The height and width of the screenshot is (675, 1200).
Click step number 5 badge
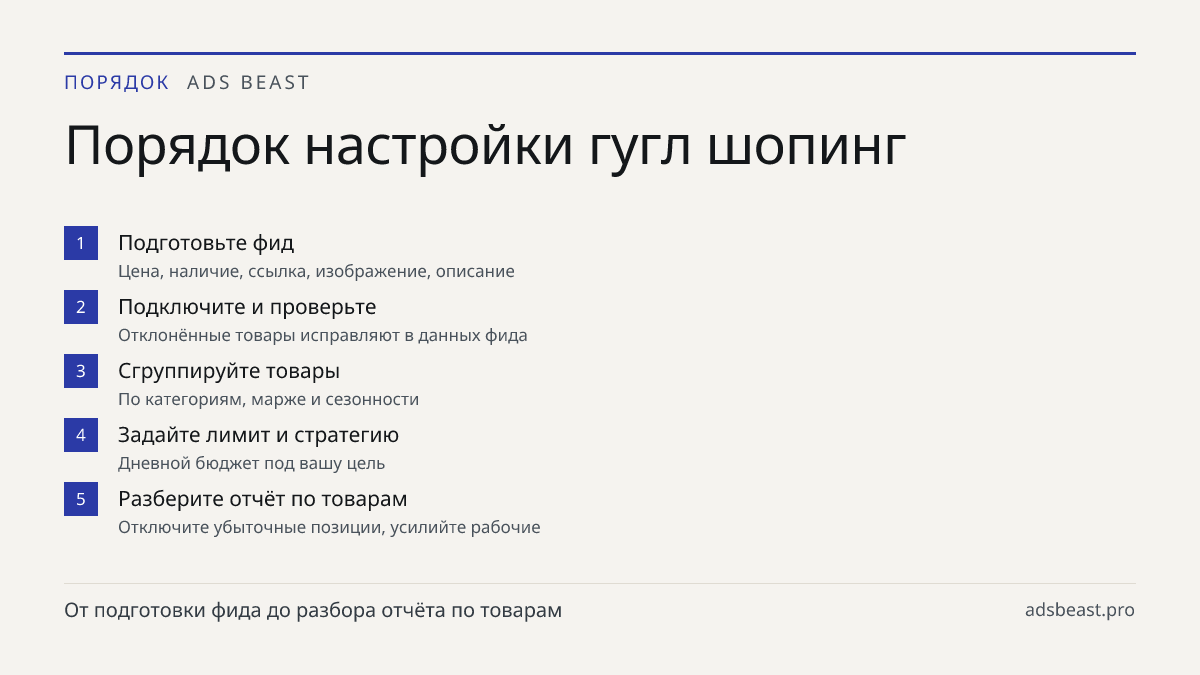(81, 499)
